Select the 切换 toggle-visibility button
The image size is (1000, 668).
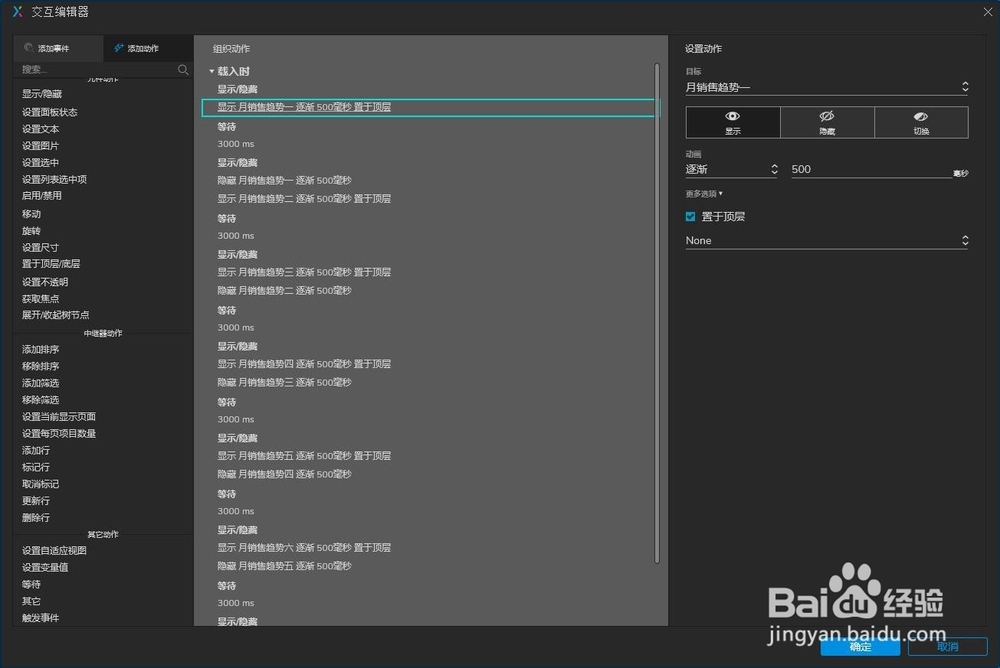tap(921, 122)
